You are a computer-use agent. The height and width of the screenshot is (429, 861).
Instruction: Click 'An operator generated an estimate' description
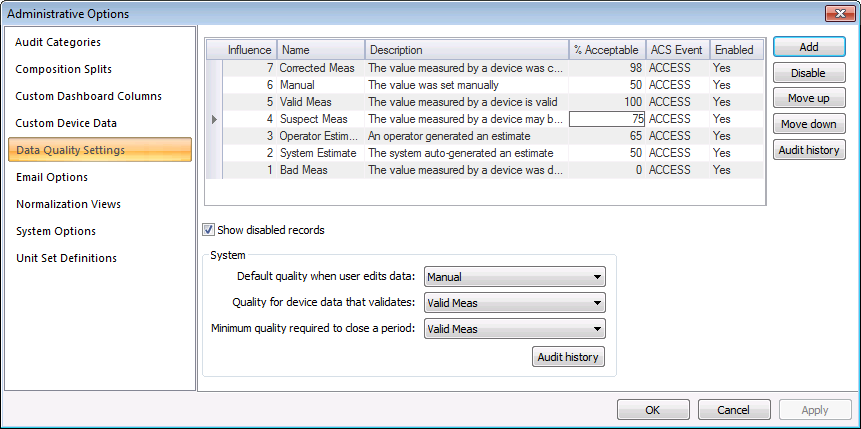449,136
